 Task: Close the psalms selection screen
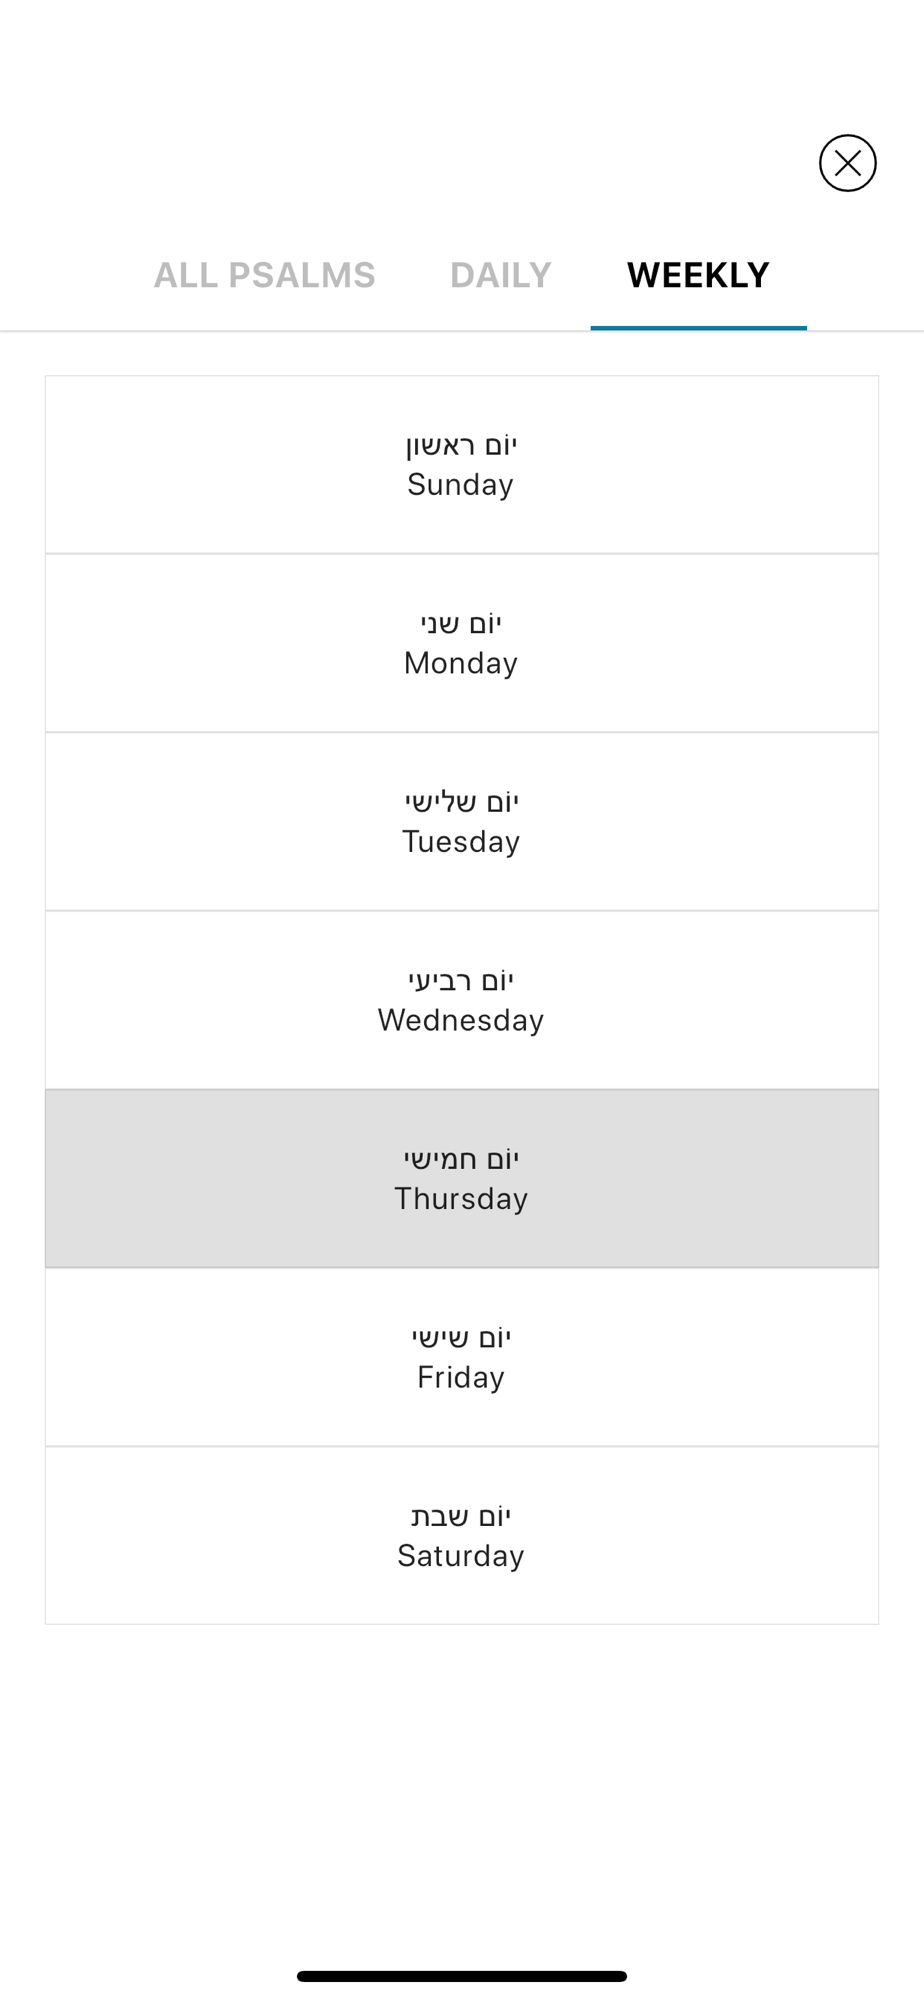tap(847, 163)
